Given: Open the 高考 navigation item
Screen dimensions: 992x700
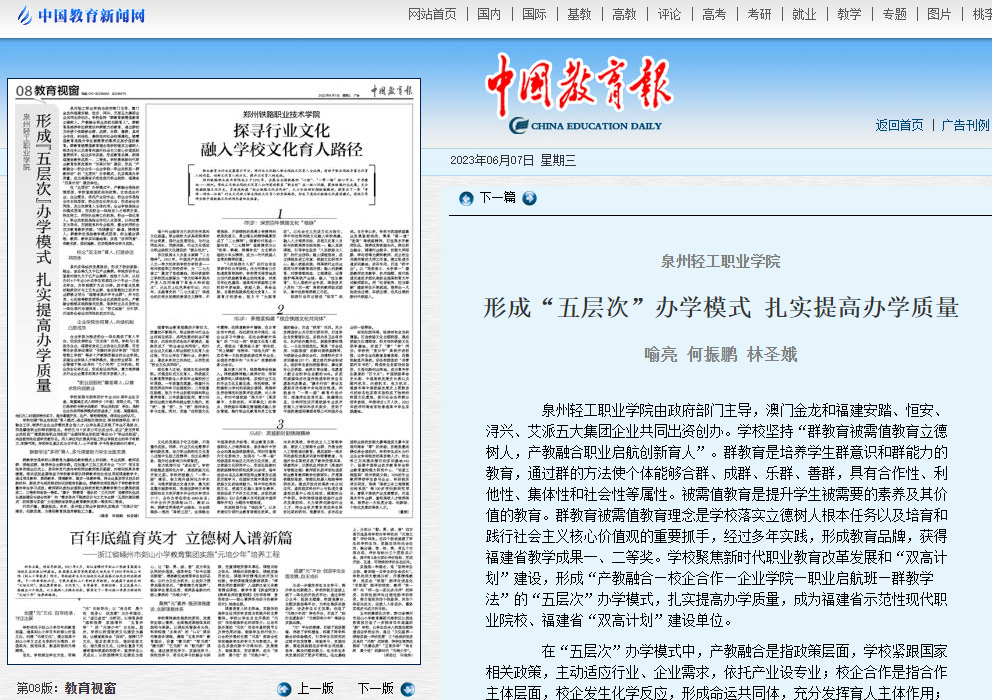Looking at the screenshot, I should click(714, 14).
